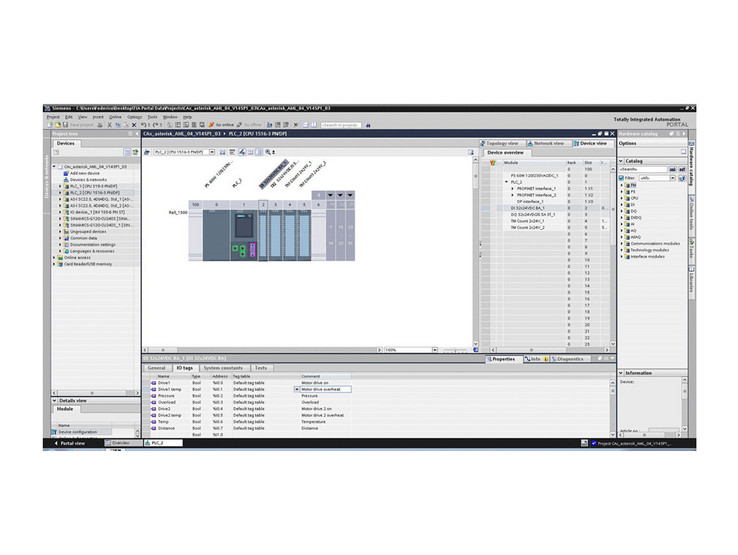Screen dimensions: 738x555
Task: Click the Go online button
Action: pos(221,125)
